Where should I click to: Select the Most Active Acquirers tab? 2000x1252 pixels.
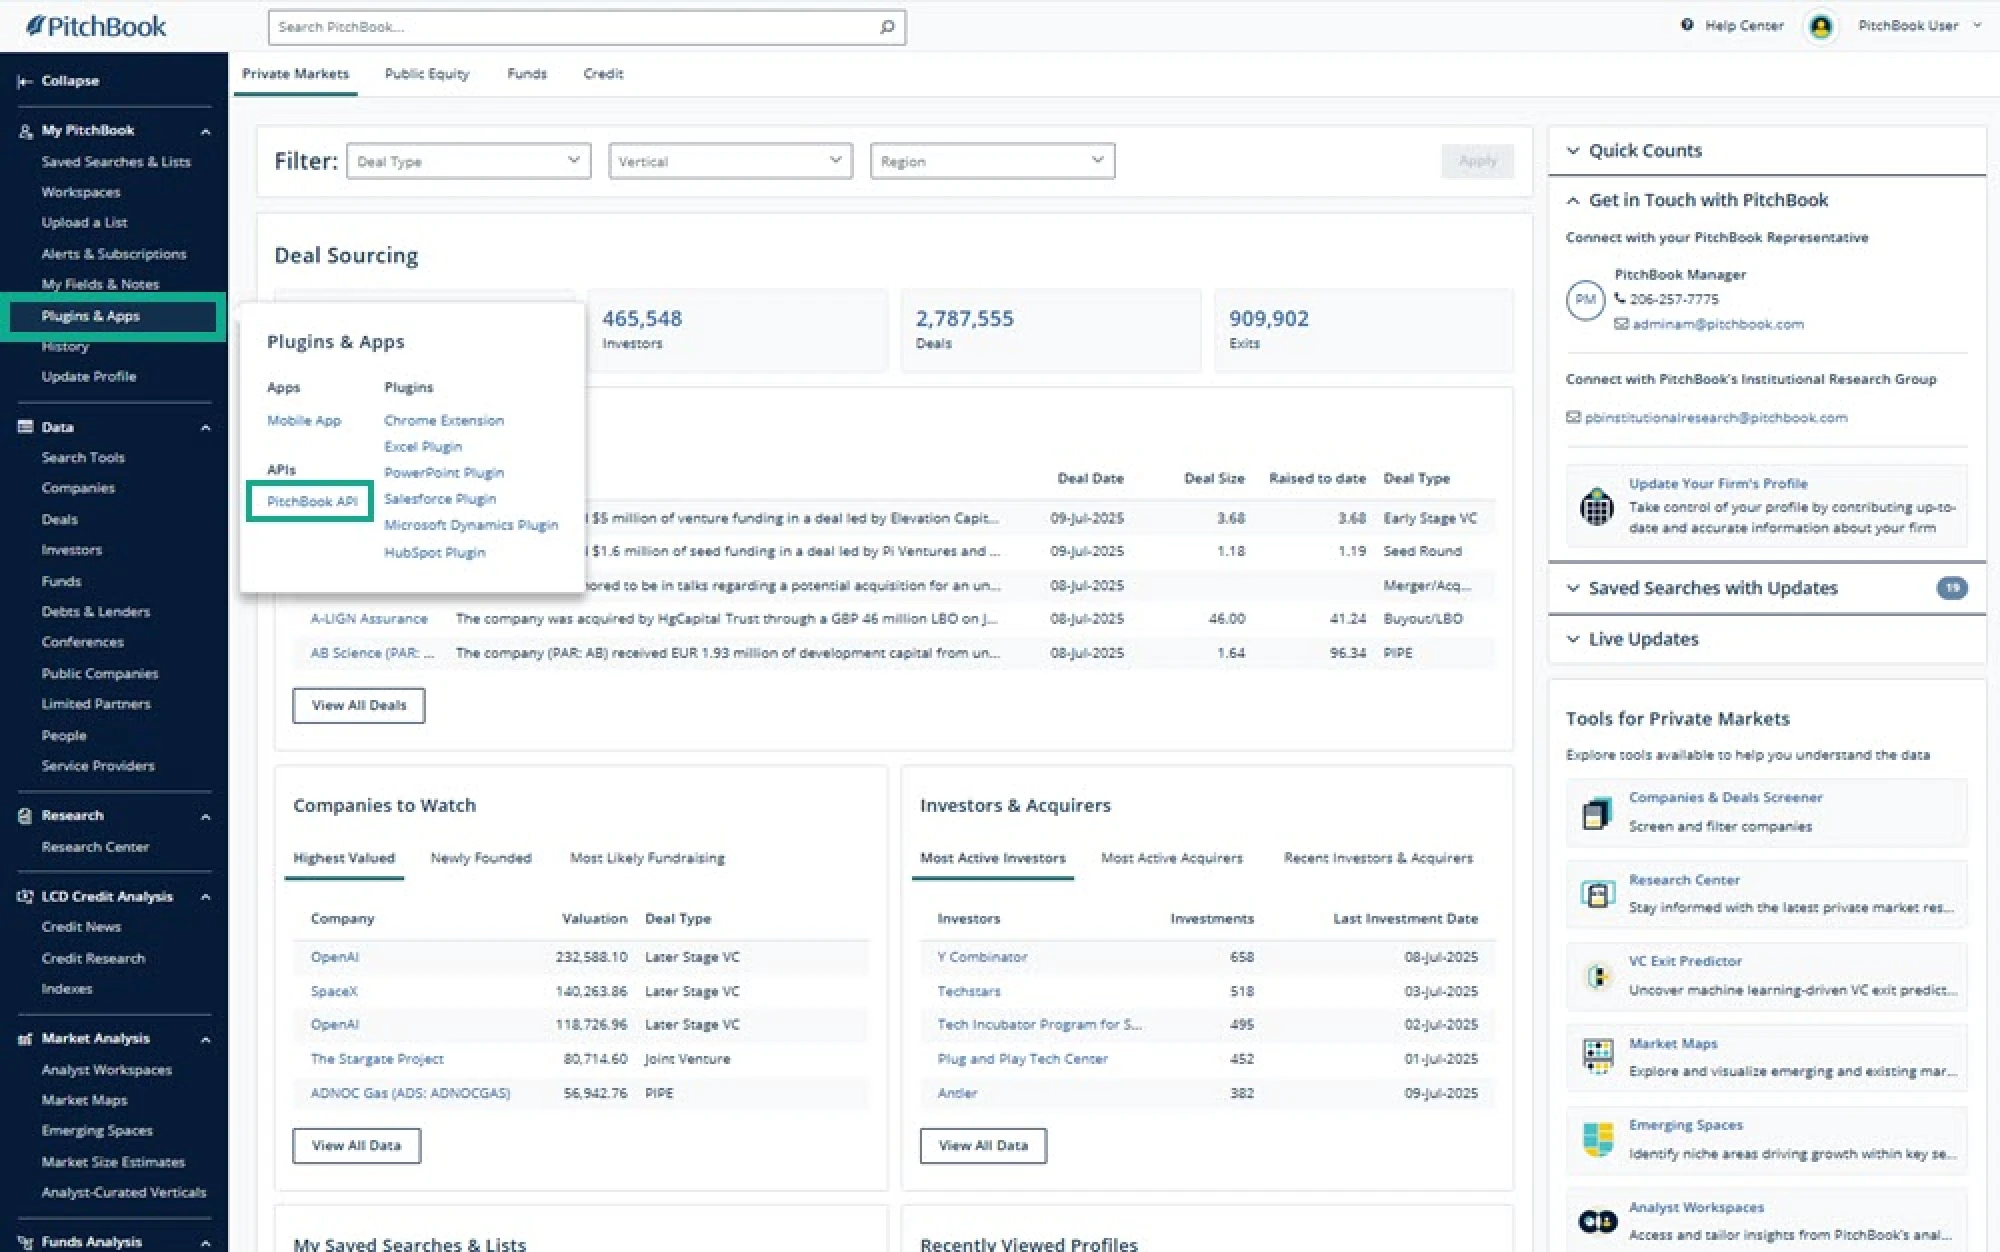(x=1171, y=858)
